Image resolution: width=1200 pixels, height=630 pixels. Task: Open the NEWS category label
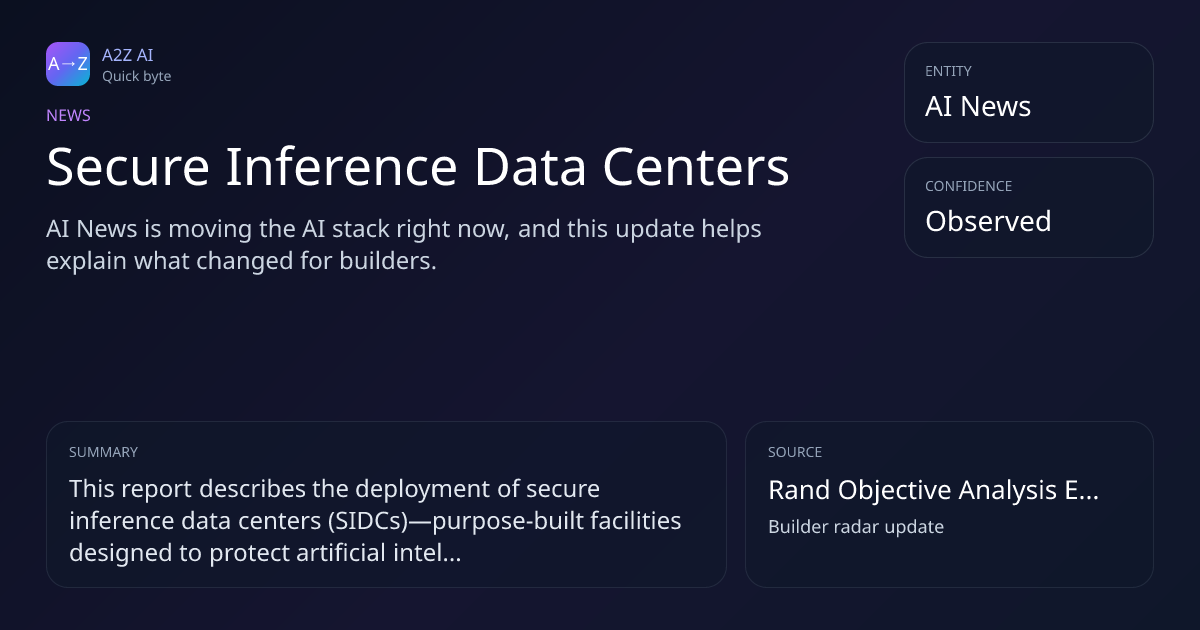[x=68, y=115]
